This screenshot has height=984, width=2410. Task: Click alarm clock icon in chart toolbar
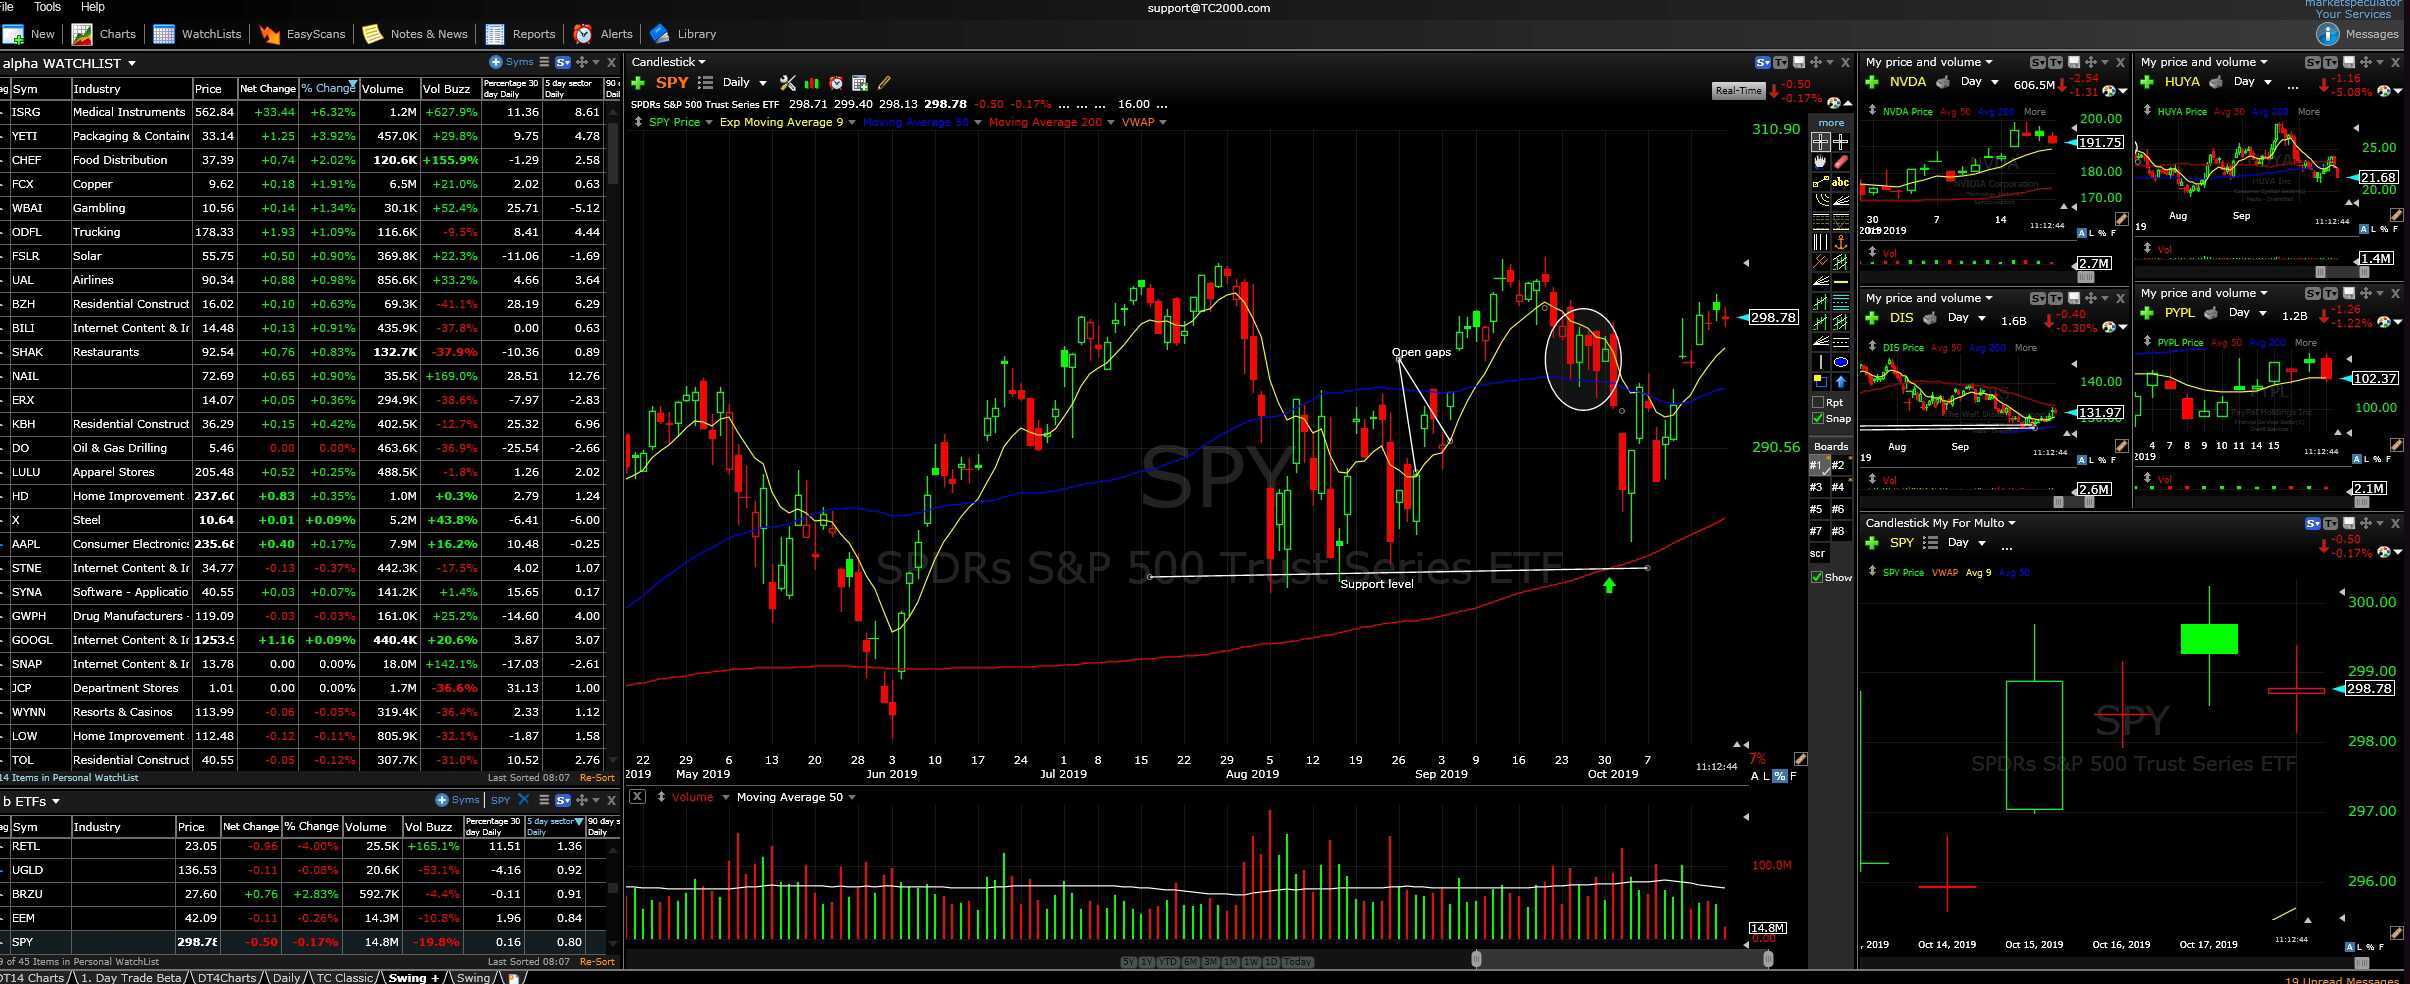pyautogui.click(x=836, y=83)
